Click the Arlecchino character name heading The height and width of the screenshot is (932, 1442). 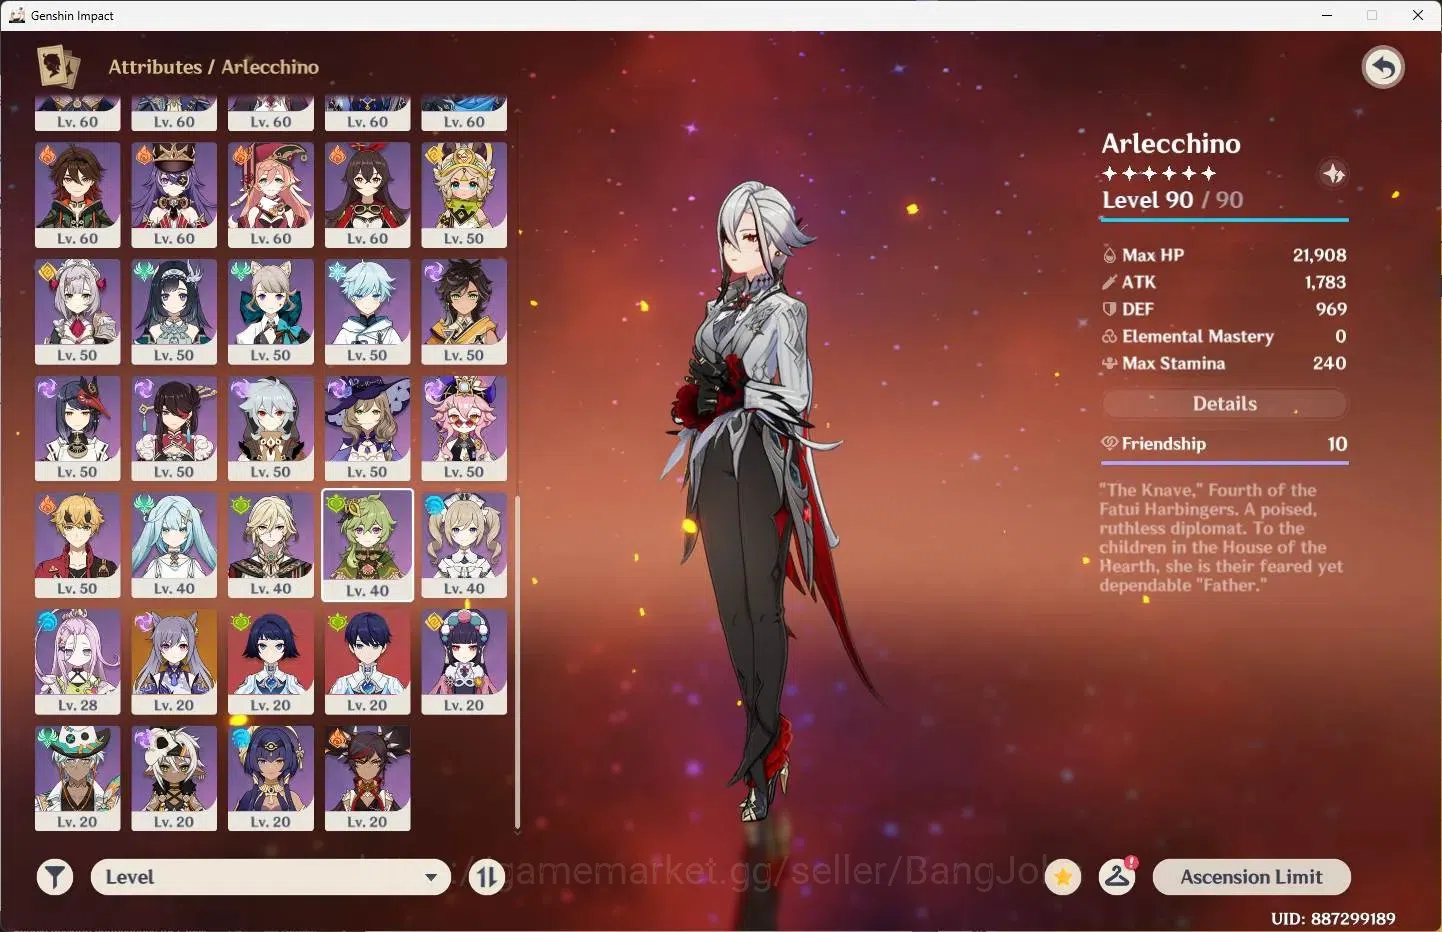(1171, 144)
